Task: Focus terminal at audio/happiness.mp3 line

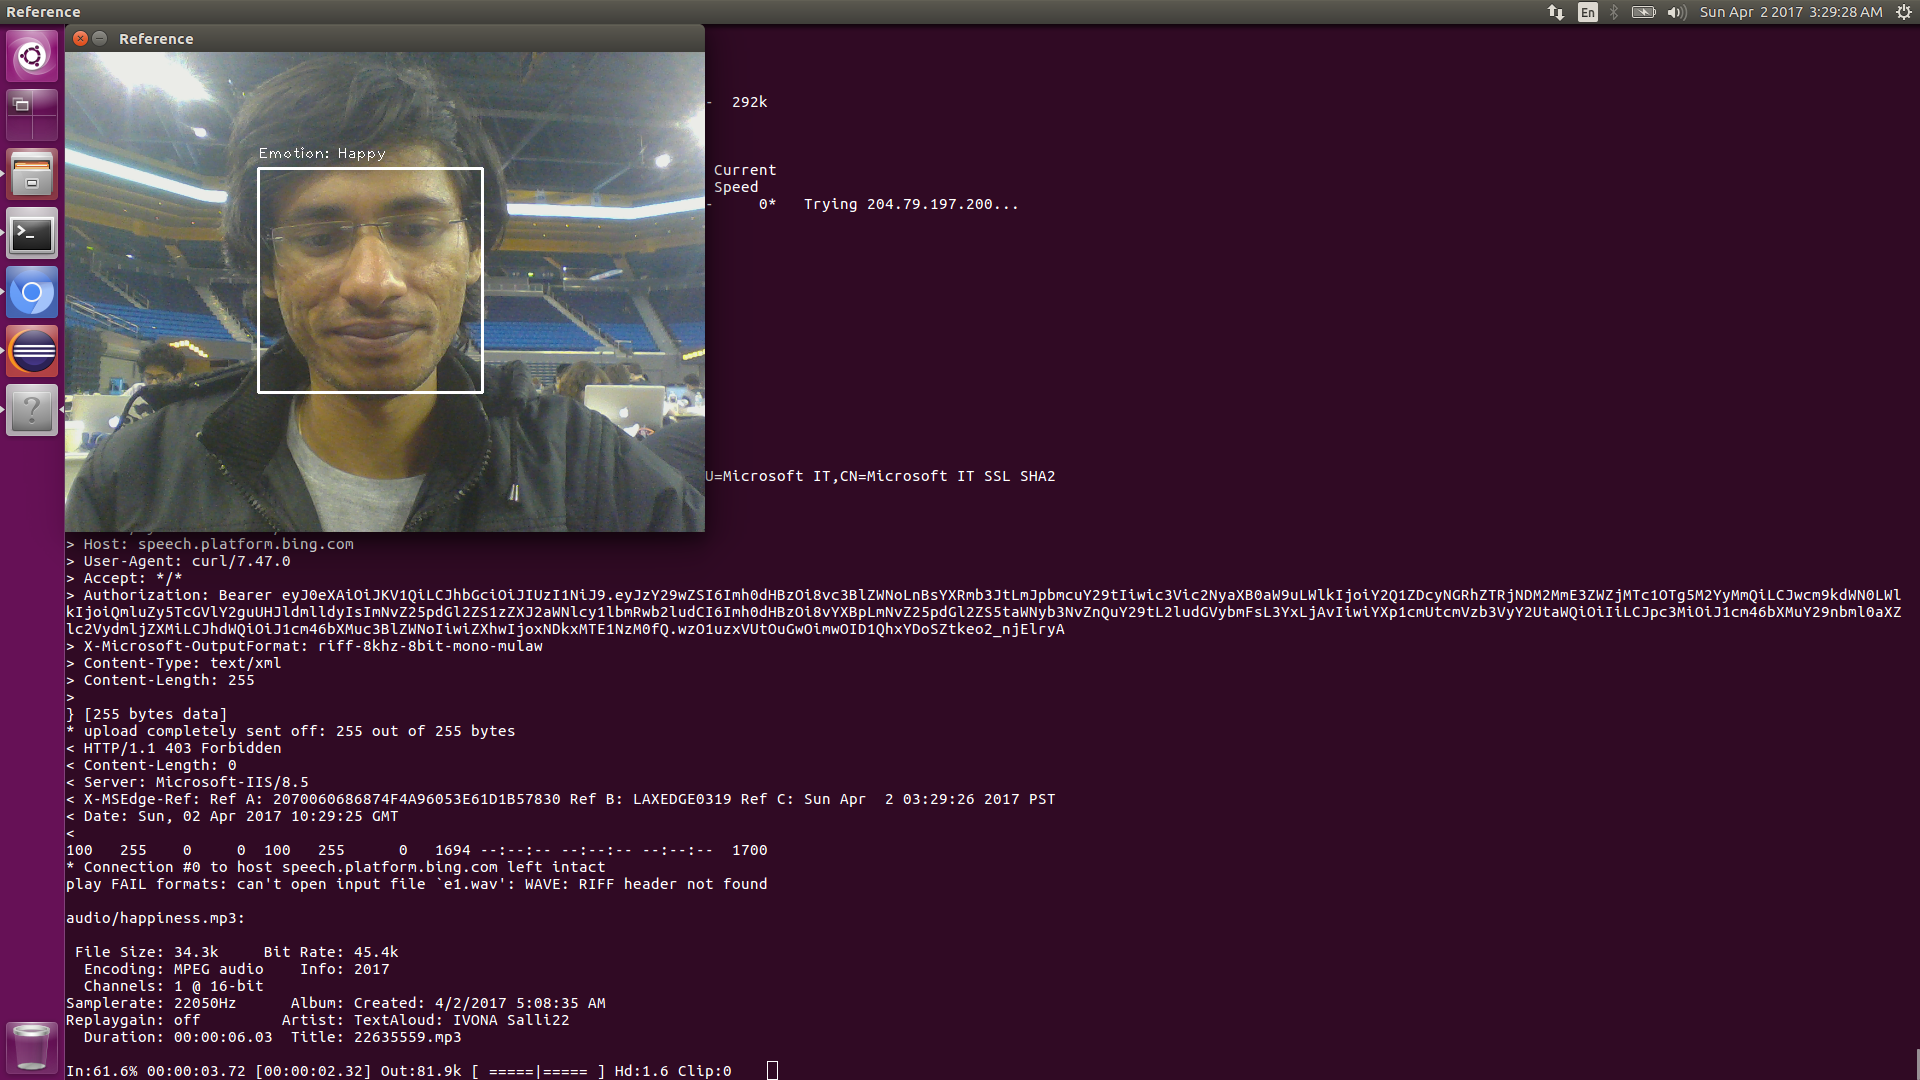Action: 156,918
